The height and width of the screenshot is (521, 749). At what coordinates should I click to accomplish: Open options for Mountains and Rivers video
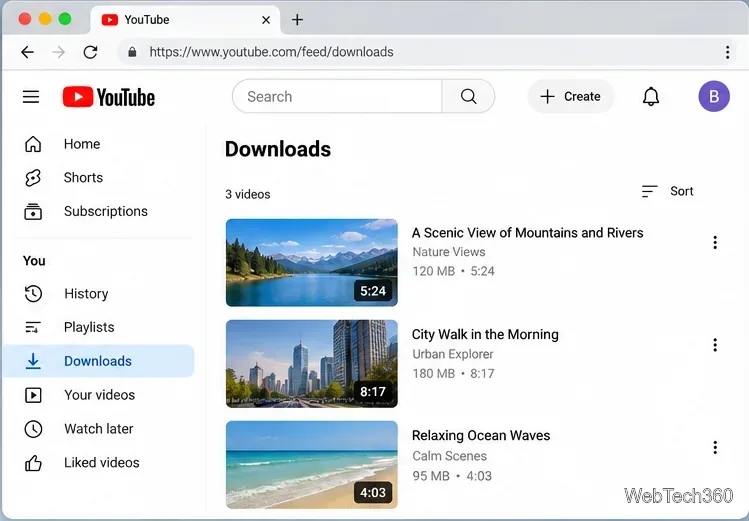tap(715, 243)
